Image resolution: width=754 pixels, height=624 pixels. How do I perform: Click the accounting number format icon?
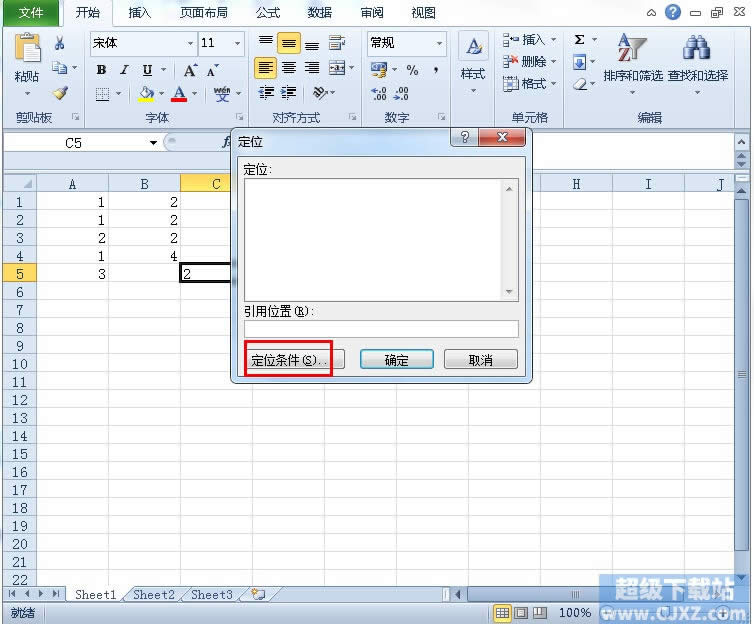(x=379, y=70)
